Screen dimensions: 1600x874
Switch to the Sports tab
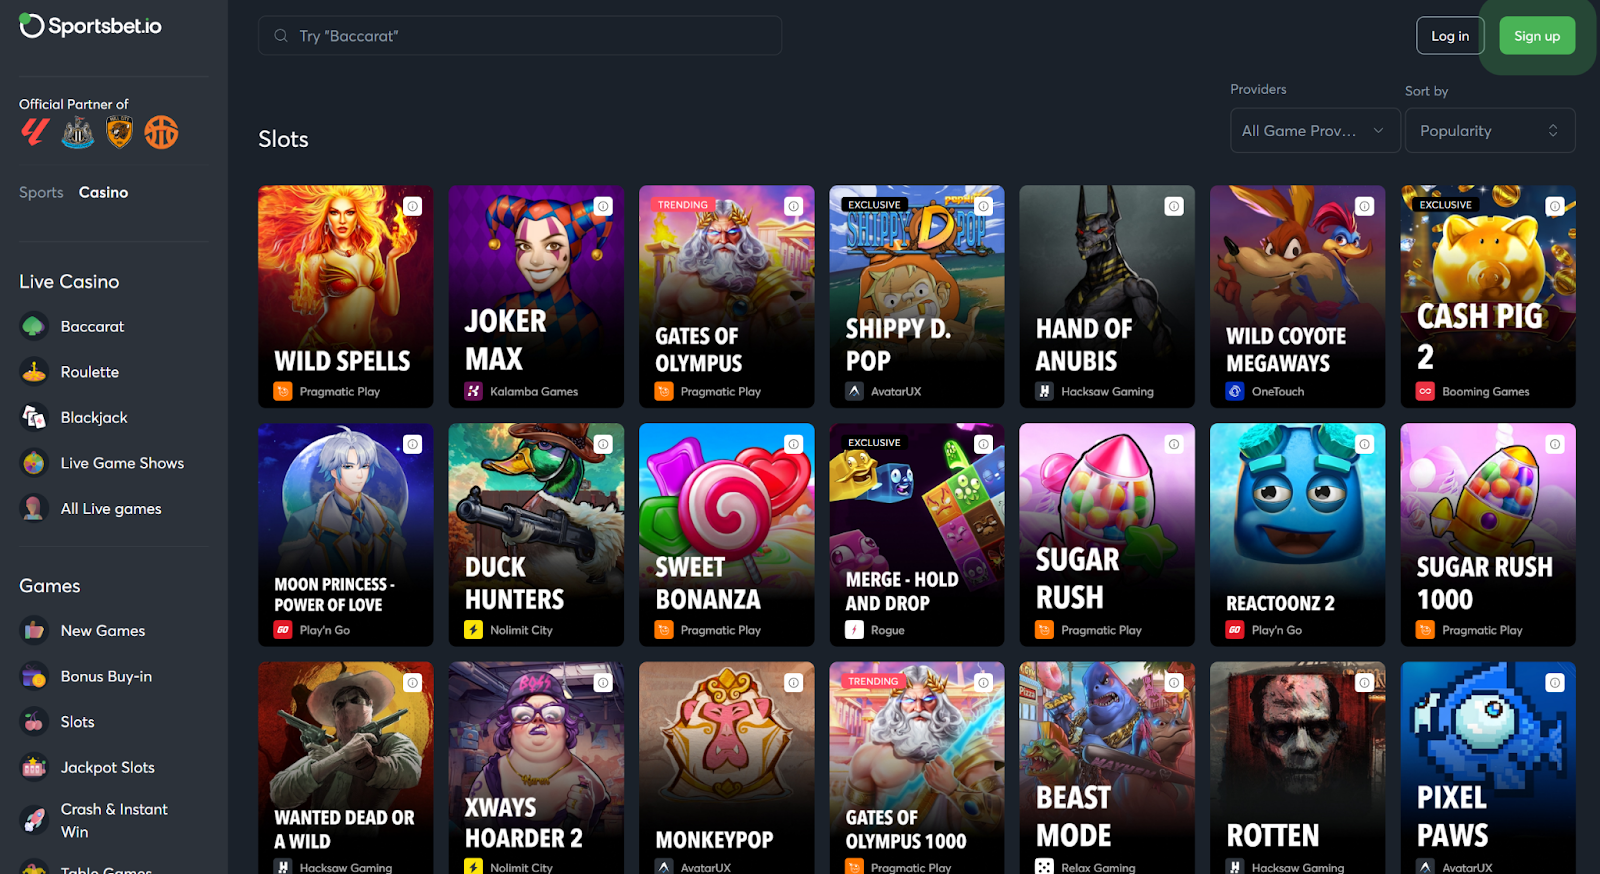point(41,192)
